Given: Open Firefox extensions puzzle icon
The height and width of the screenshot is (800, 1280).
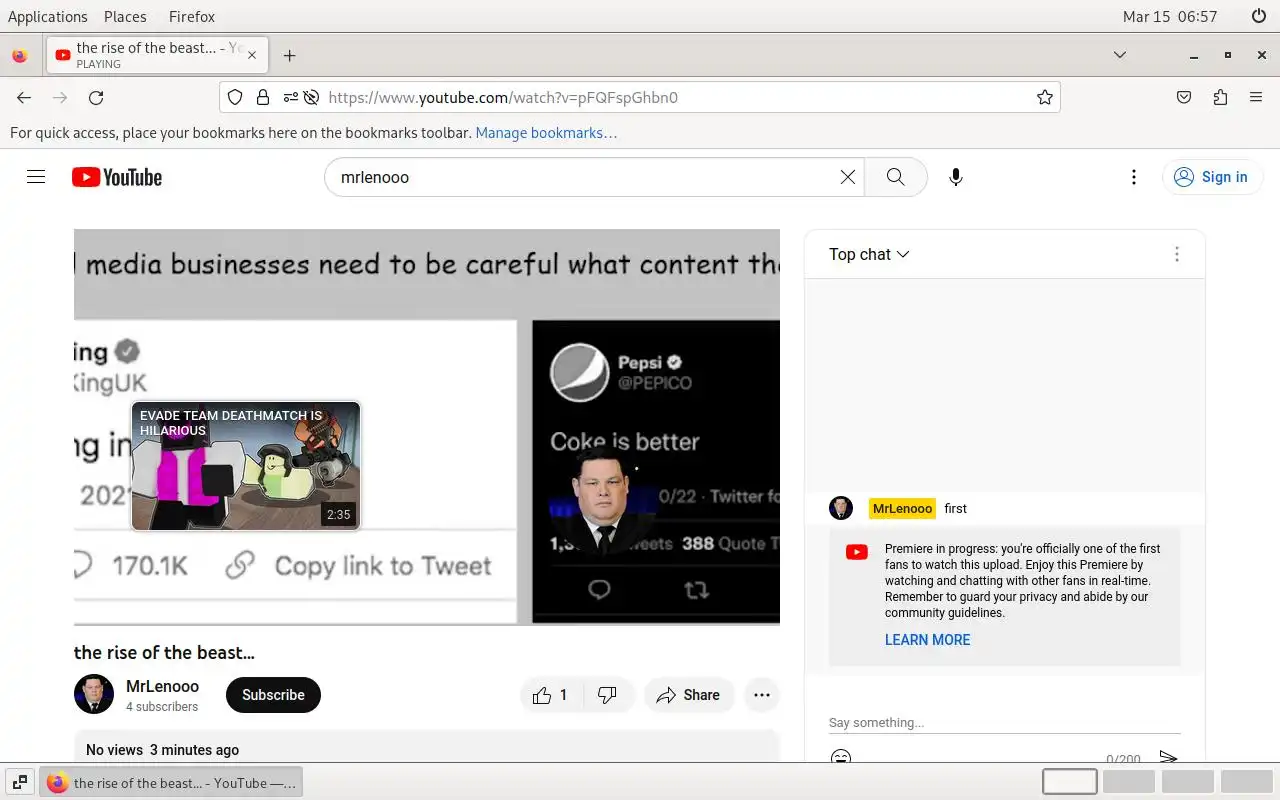Looking at the screenshot, I should coord(1220,97).
